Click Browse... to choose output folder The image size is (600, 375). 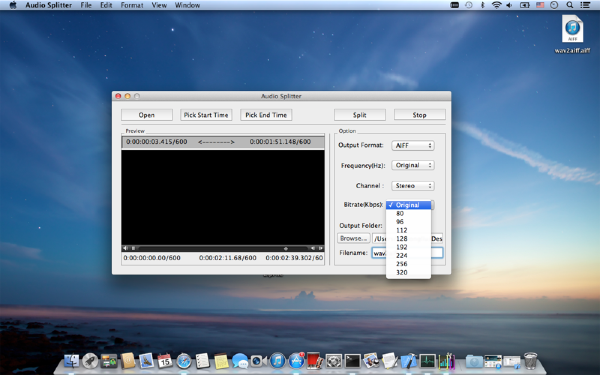(x=354, y=238)
